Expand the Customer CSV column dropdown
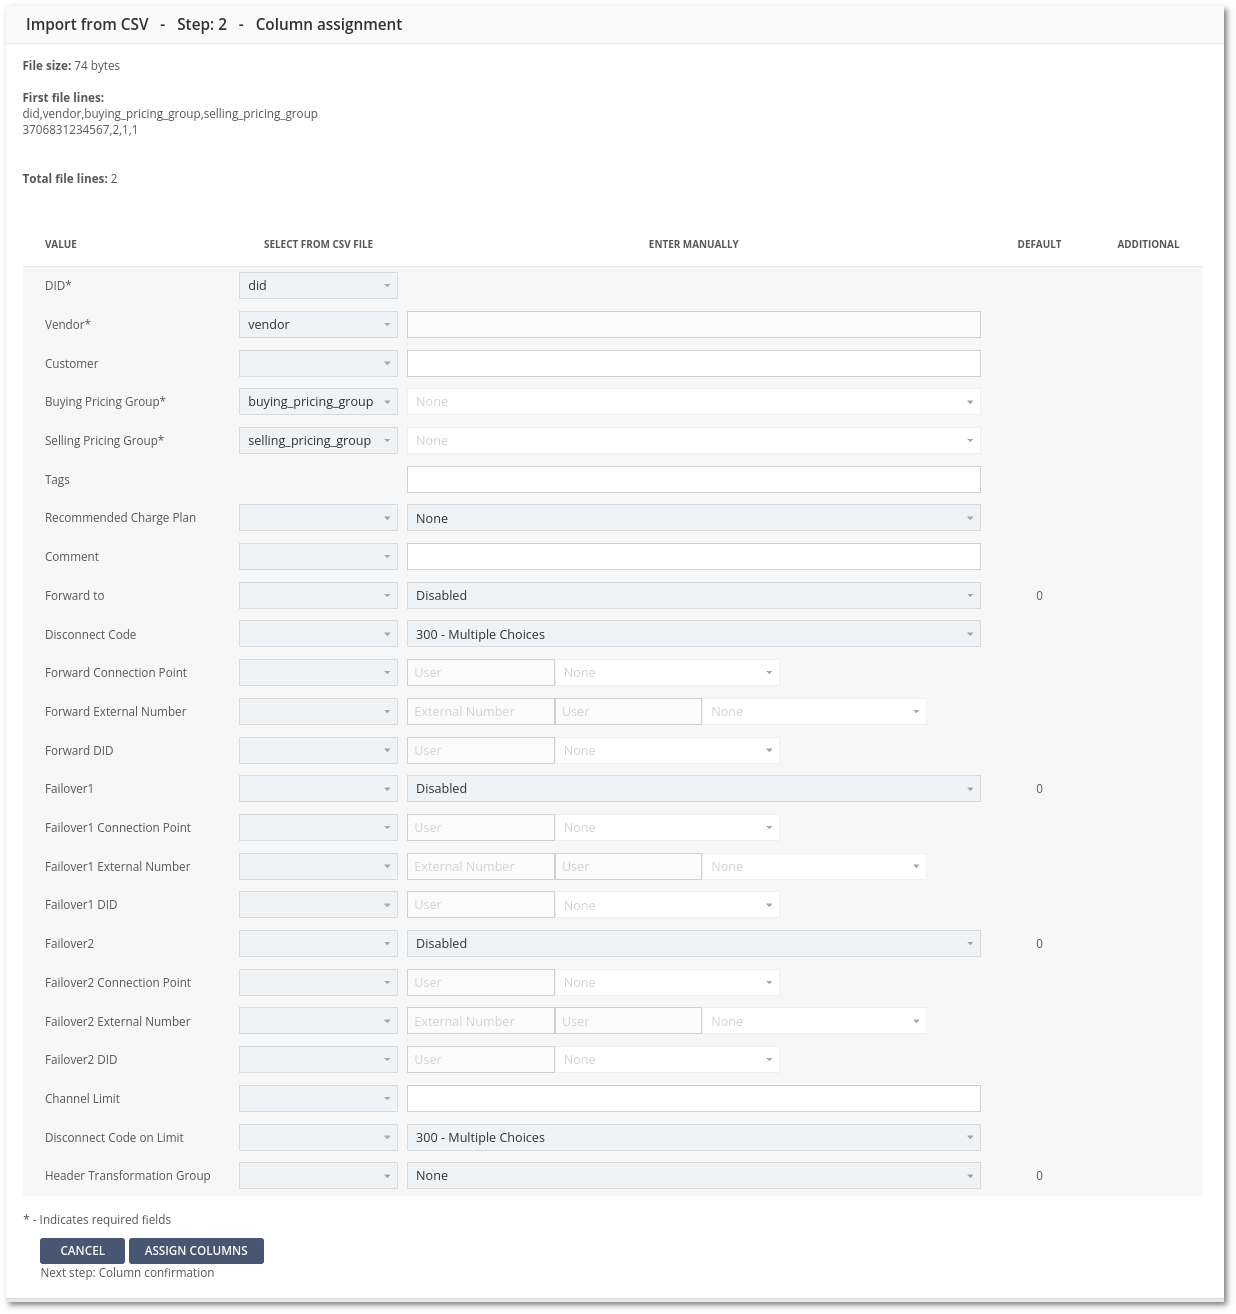 [318, 364]
